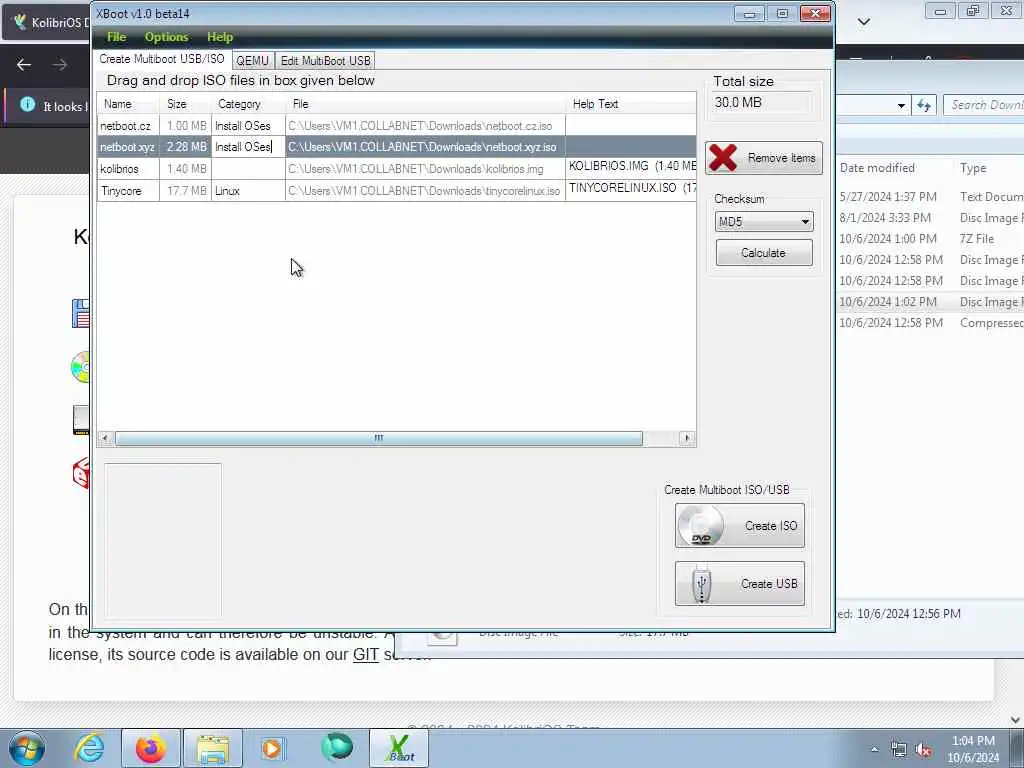Select the KolibriOS browser tab

[47, 23]
